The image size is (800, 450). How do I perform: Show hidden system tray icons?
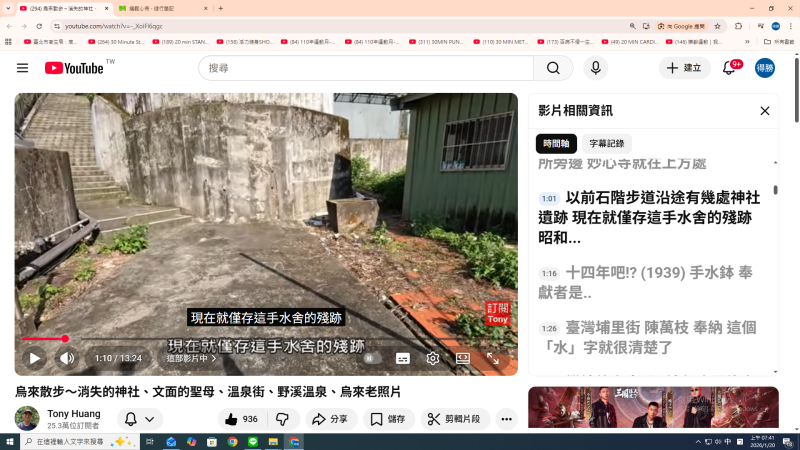[698, 442]
